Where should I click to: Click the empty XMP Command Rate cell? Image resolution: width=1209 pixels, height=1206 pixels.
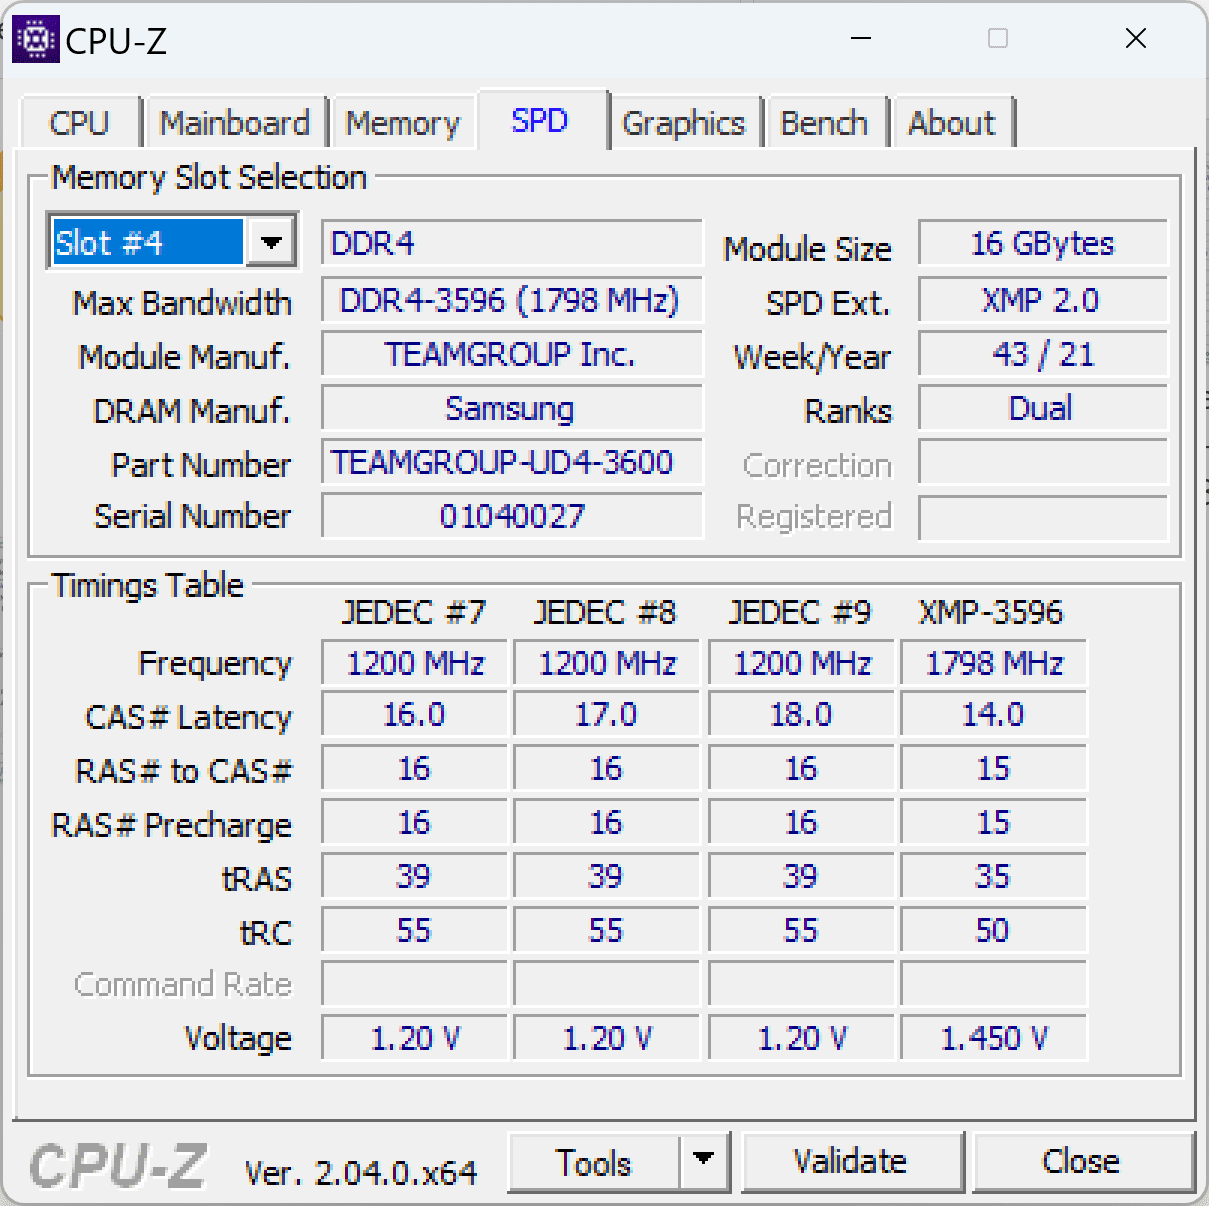pyautogui.click(x=994, y=984)
